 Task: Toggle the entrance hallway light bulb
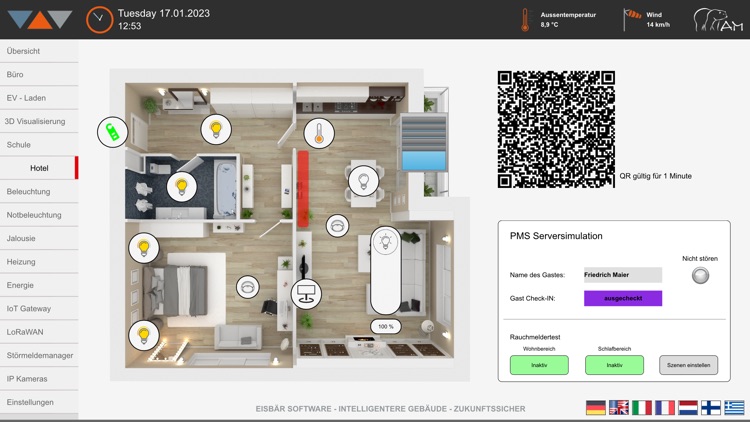pos(216,129)
